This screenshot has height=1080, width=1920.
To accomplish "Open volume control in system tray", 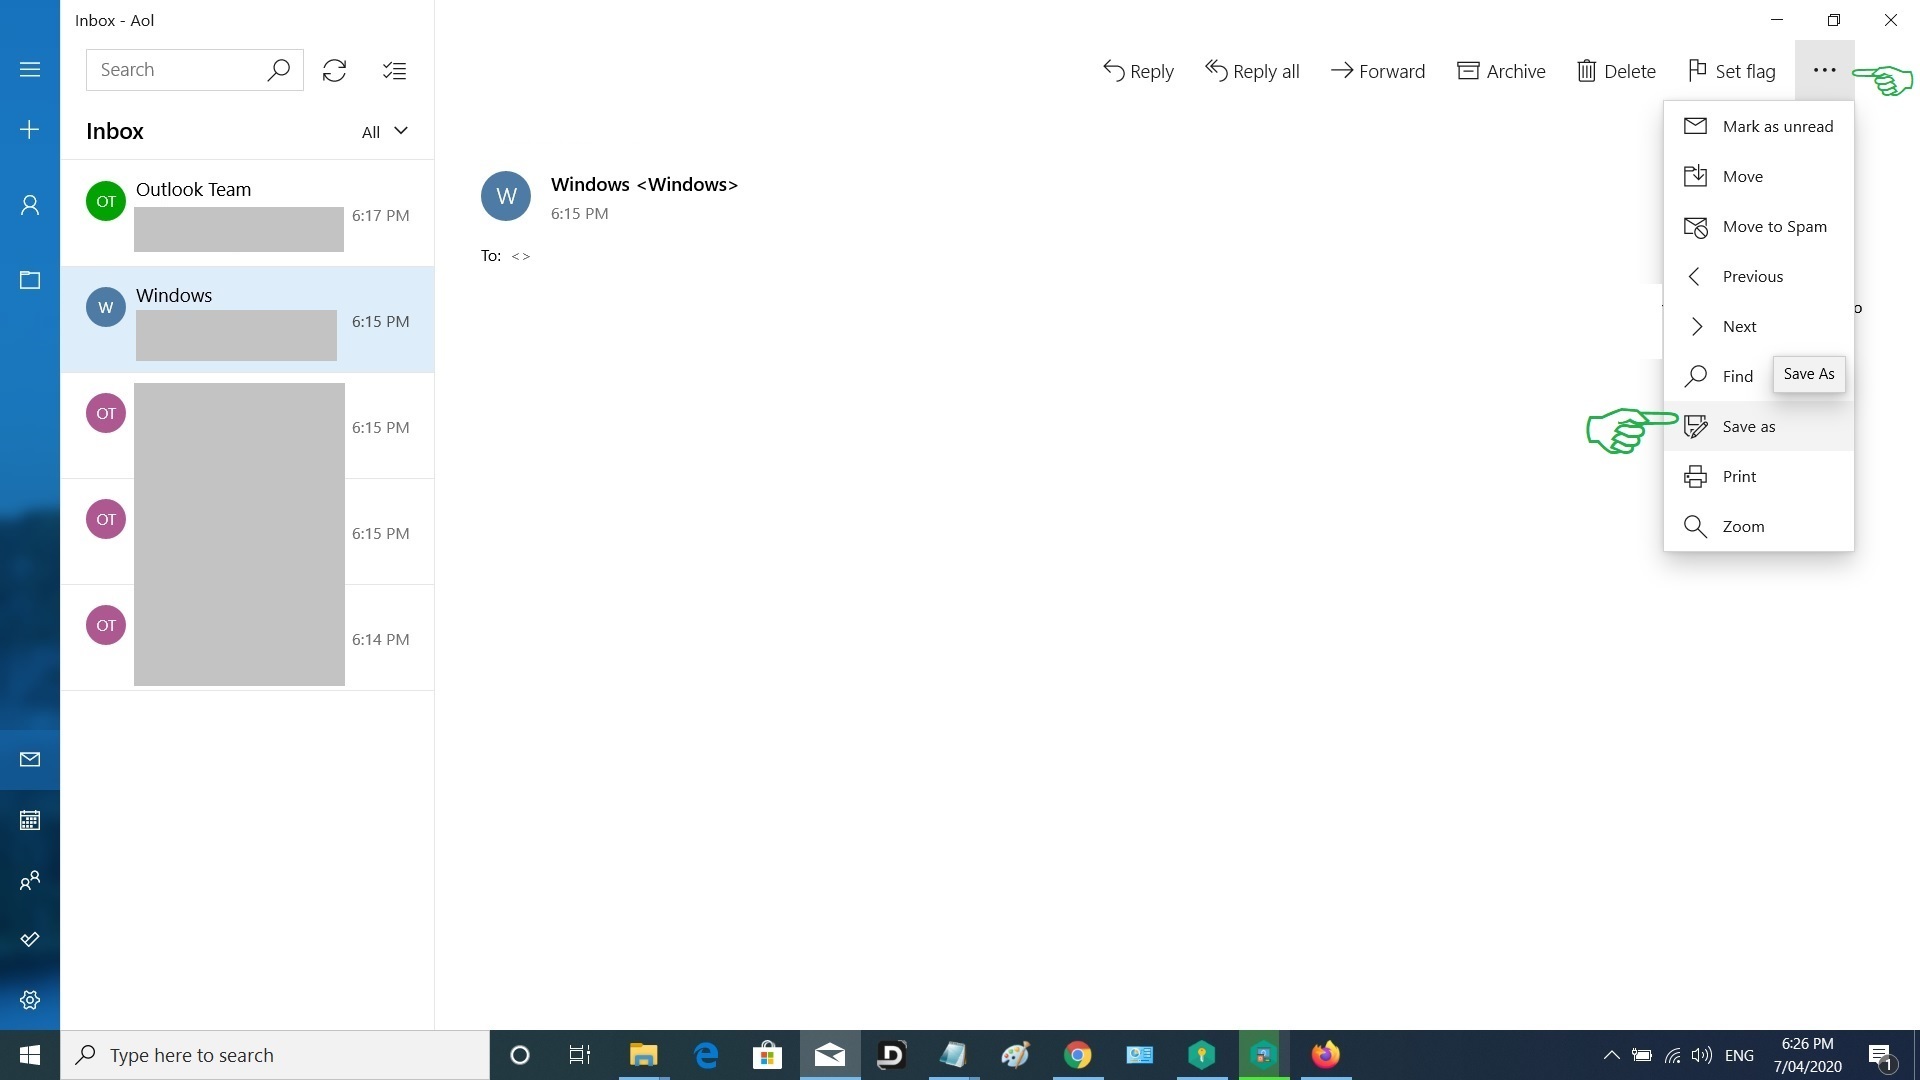I will pyautogui.click(x=1702, y=1055).
